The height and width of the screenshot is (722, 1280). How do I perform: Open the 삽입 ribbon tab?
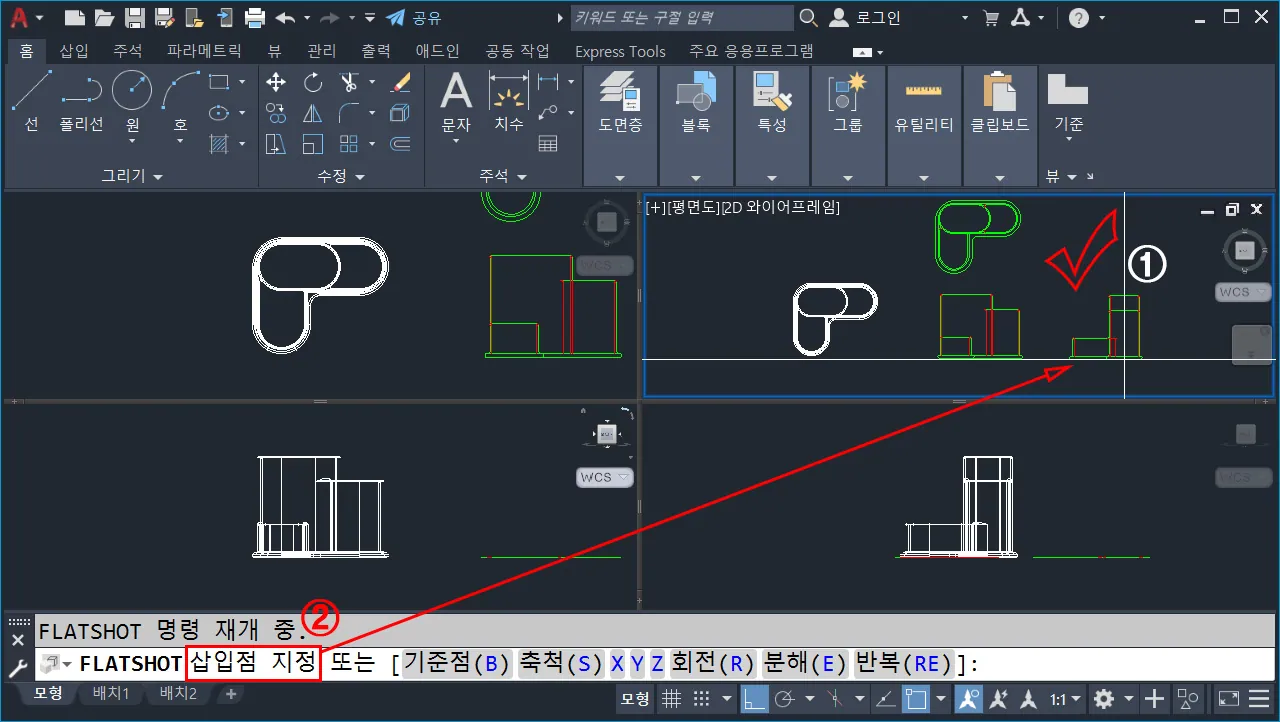pos(74,51)
